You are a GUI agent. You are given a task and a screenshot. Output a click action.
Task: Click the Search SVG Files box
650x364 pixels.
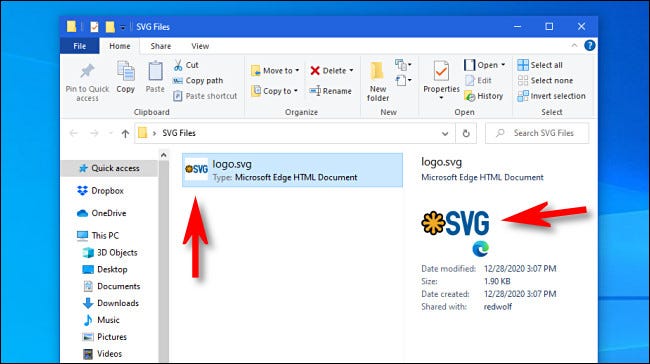point(537,133)
